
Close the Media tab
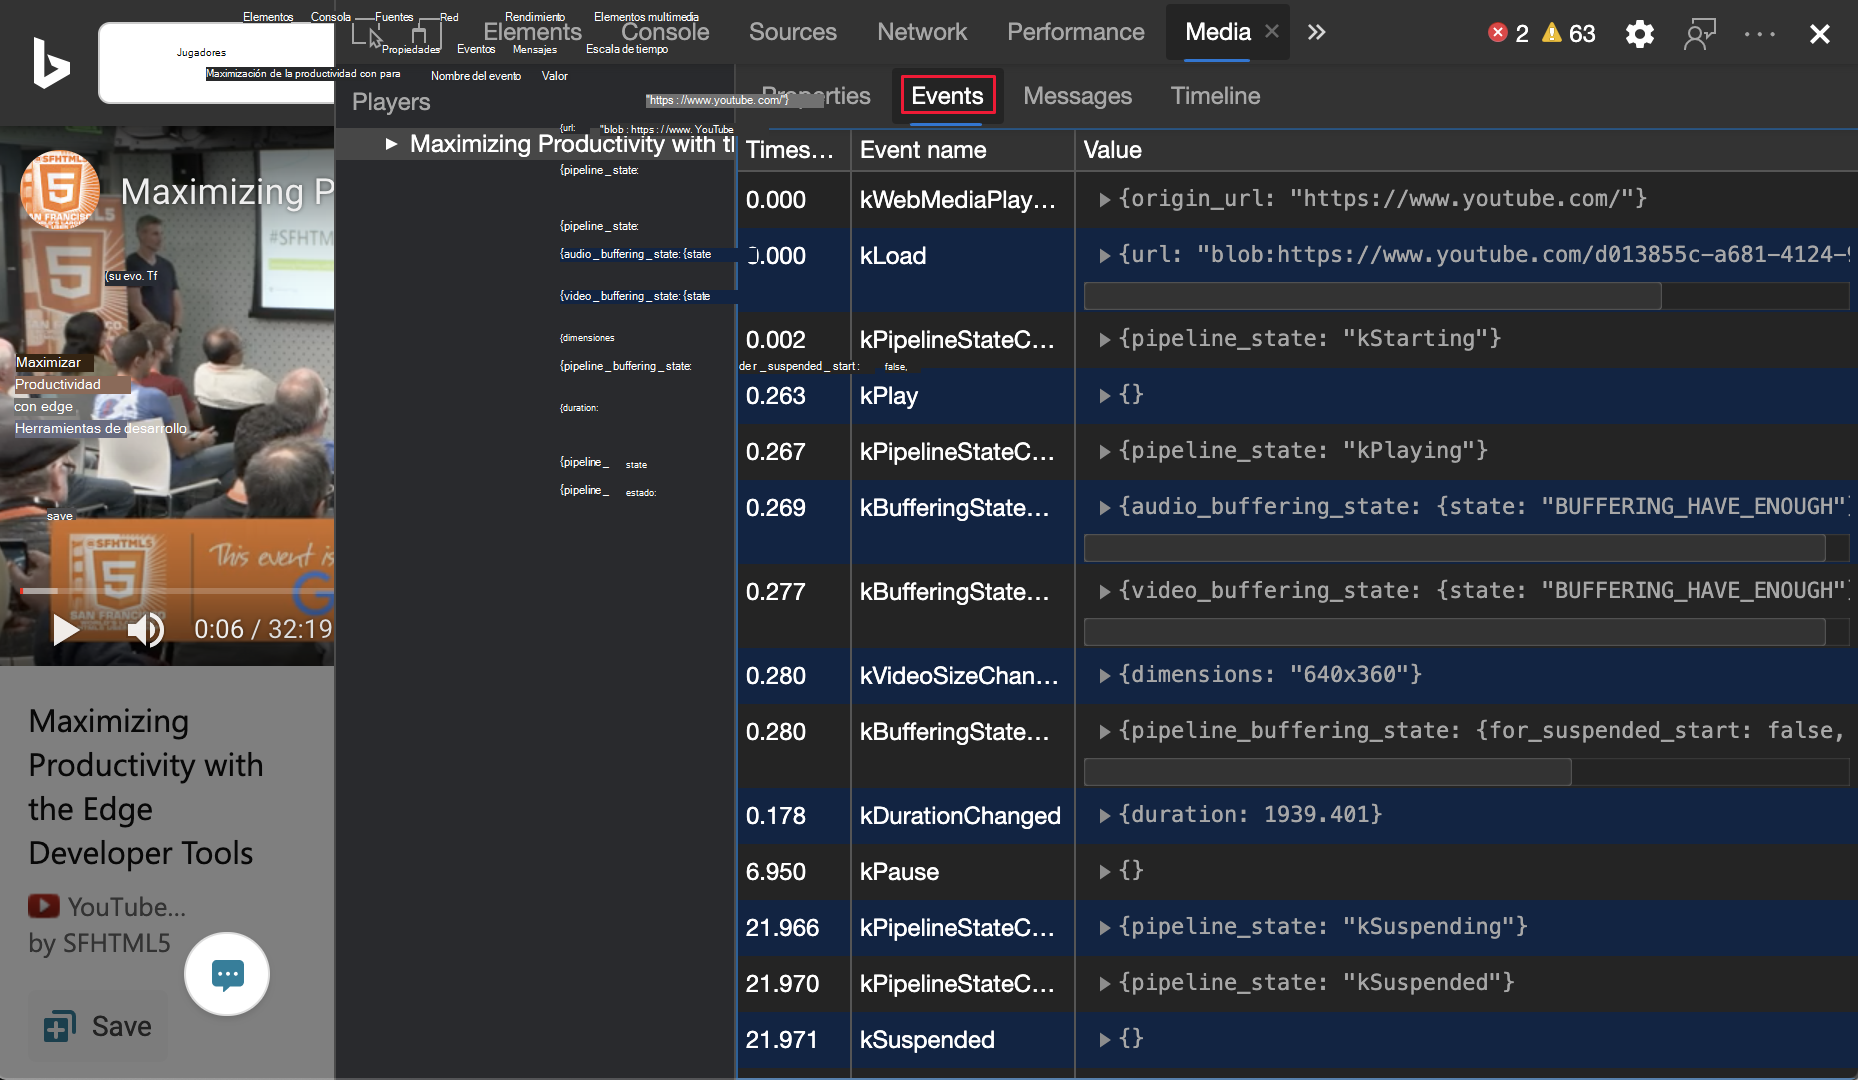click(1272, 31)
